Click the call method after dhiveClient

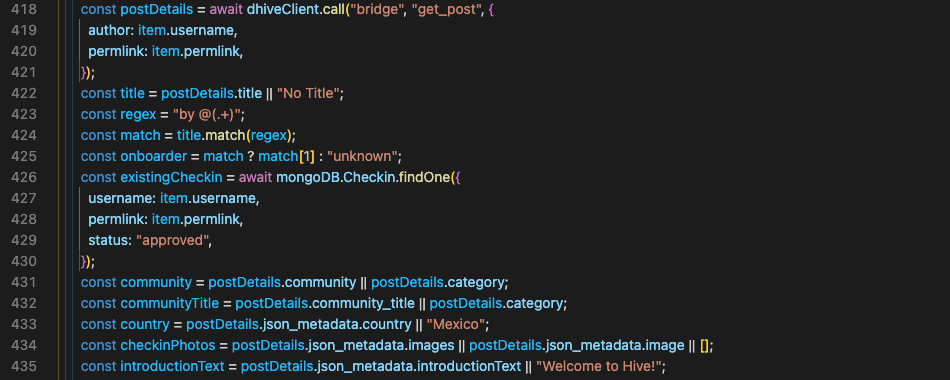(x=334, y=10)
